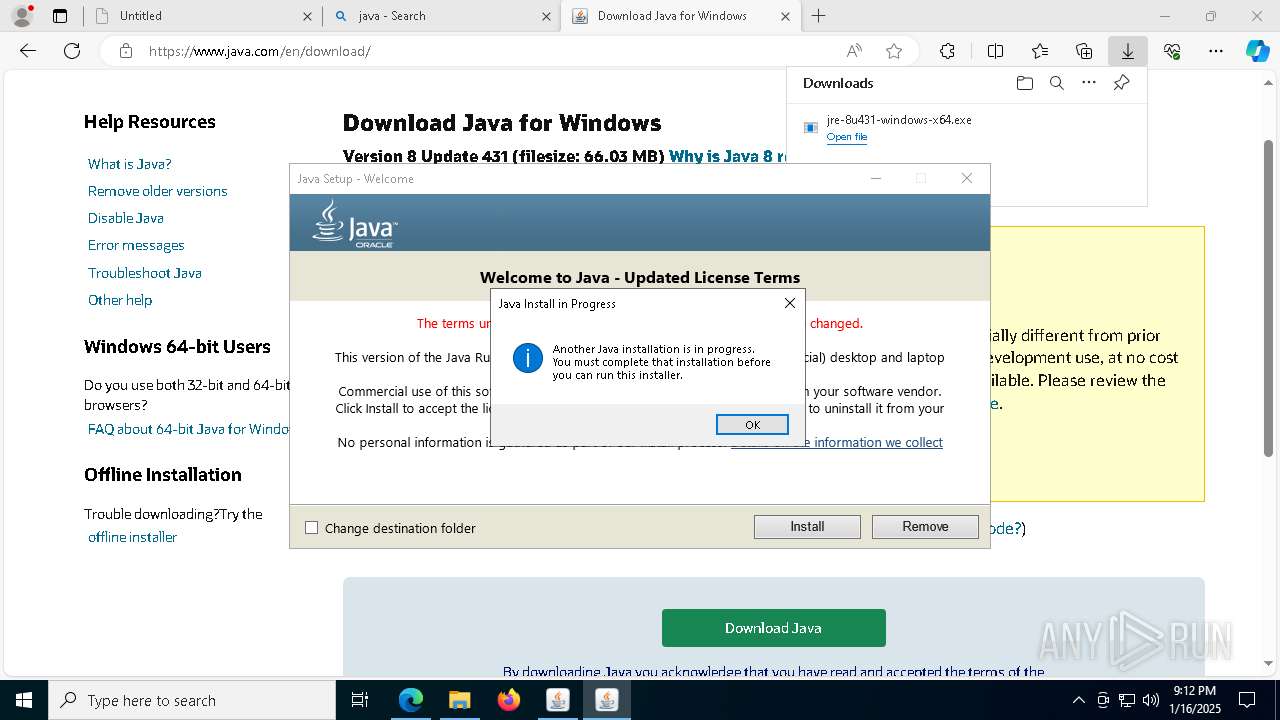Screen dimensions: 1280x720
Task: Open Microsoft Edge from the taskbar
Action: (x=411, y=700)
